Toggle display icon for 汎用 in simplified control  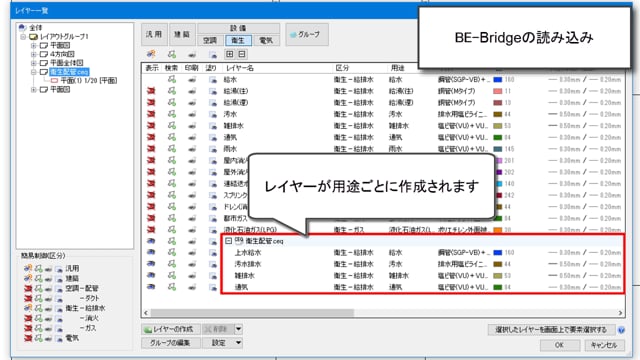(x=28, y=268)
